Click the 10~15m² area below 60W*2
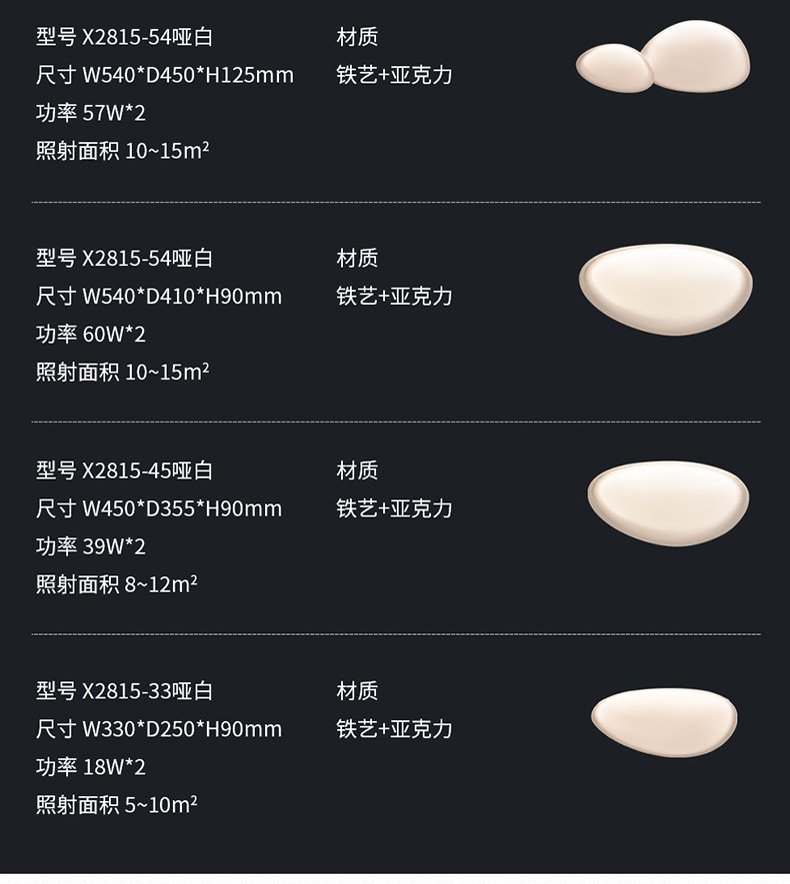 coord(122,372)
